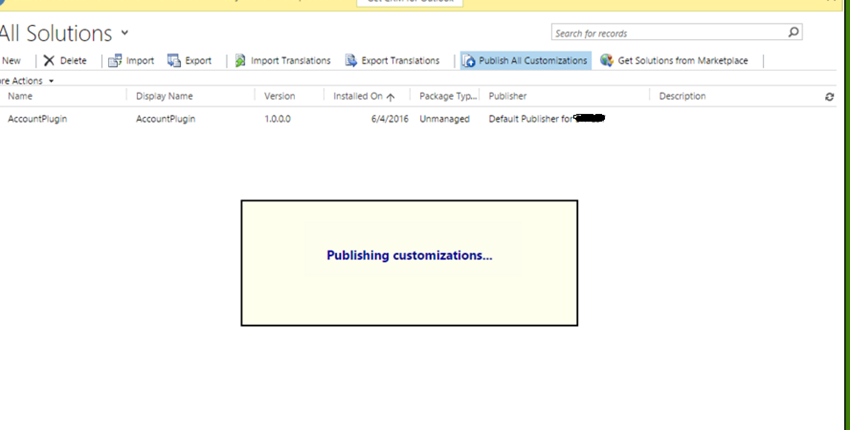
Task: Click the New button
Action: click(x=11, y=61)
